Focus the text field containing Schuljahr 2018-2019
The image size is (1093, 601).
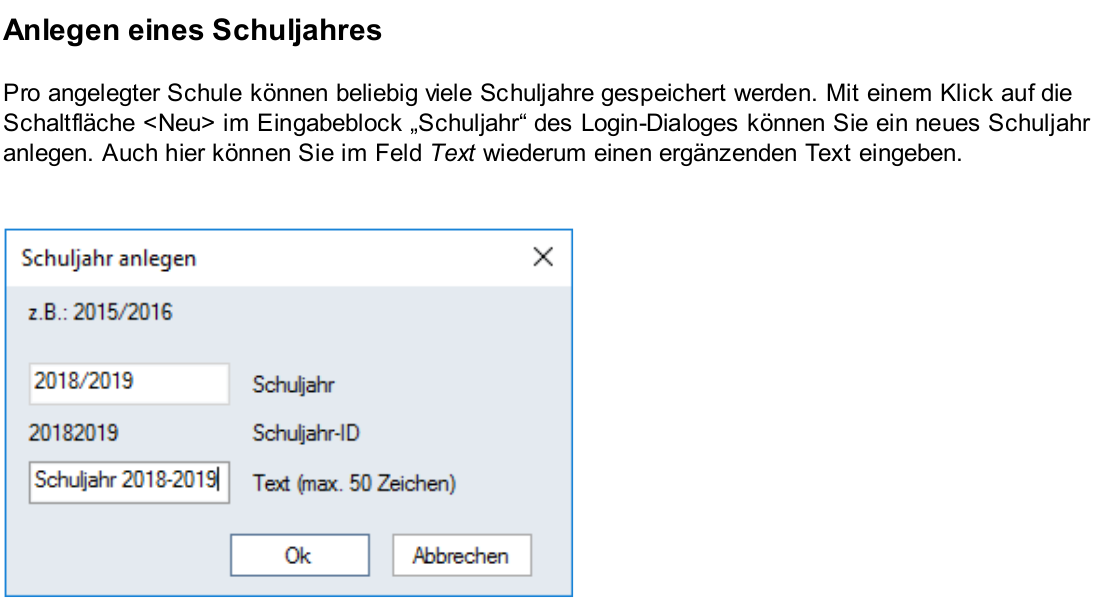click(x=129, y=482)
